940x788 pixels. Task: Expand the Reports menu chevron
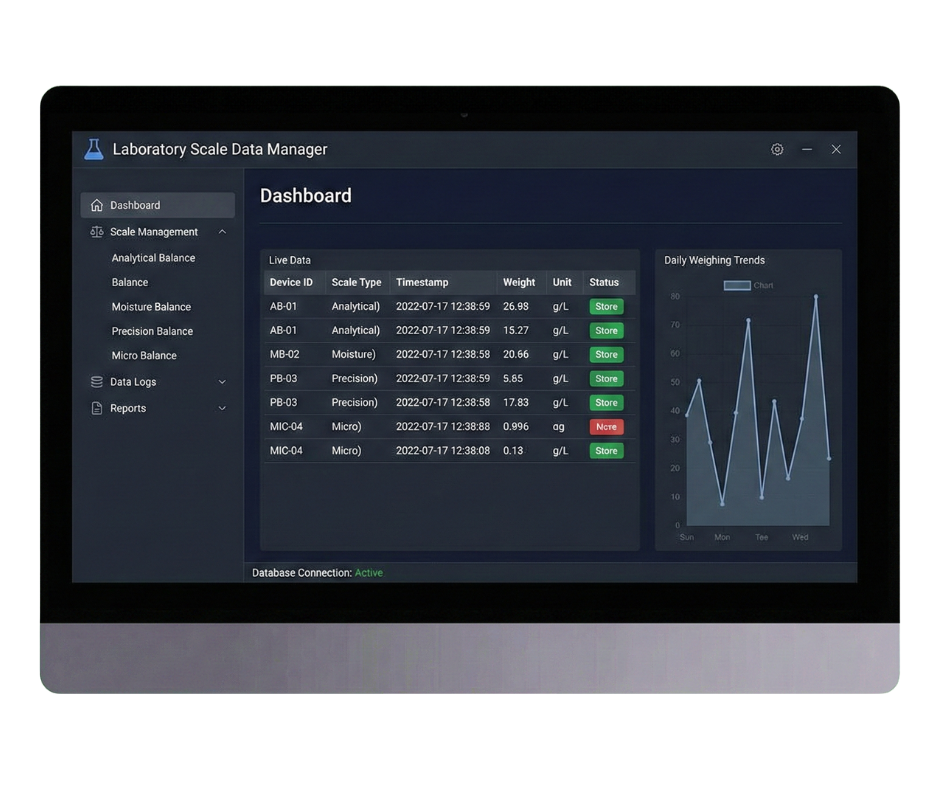(222, 408)
